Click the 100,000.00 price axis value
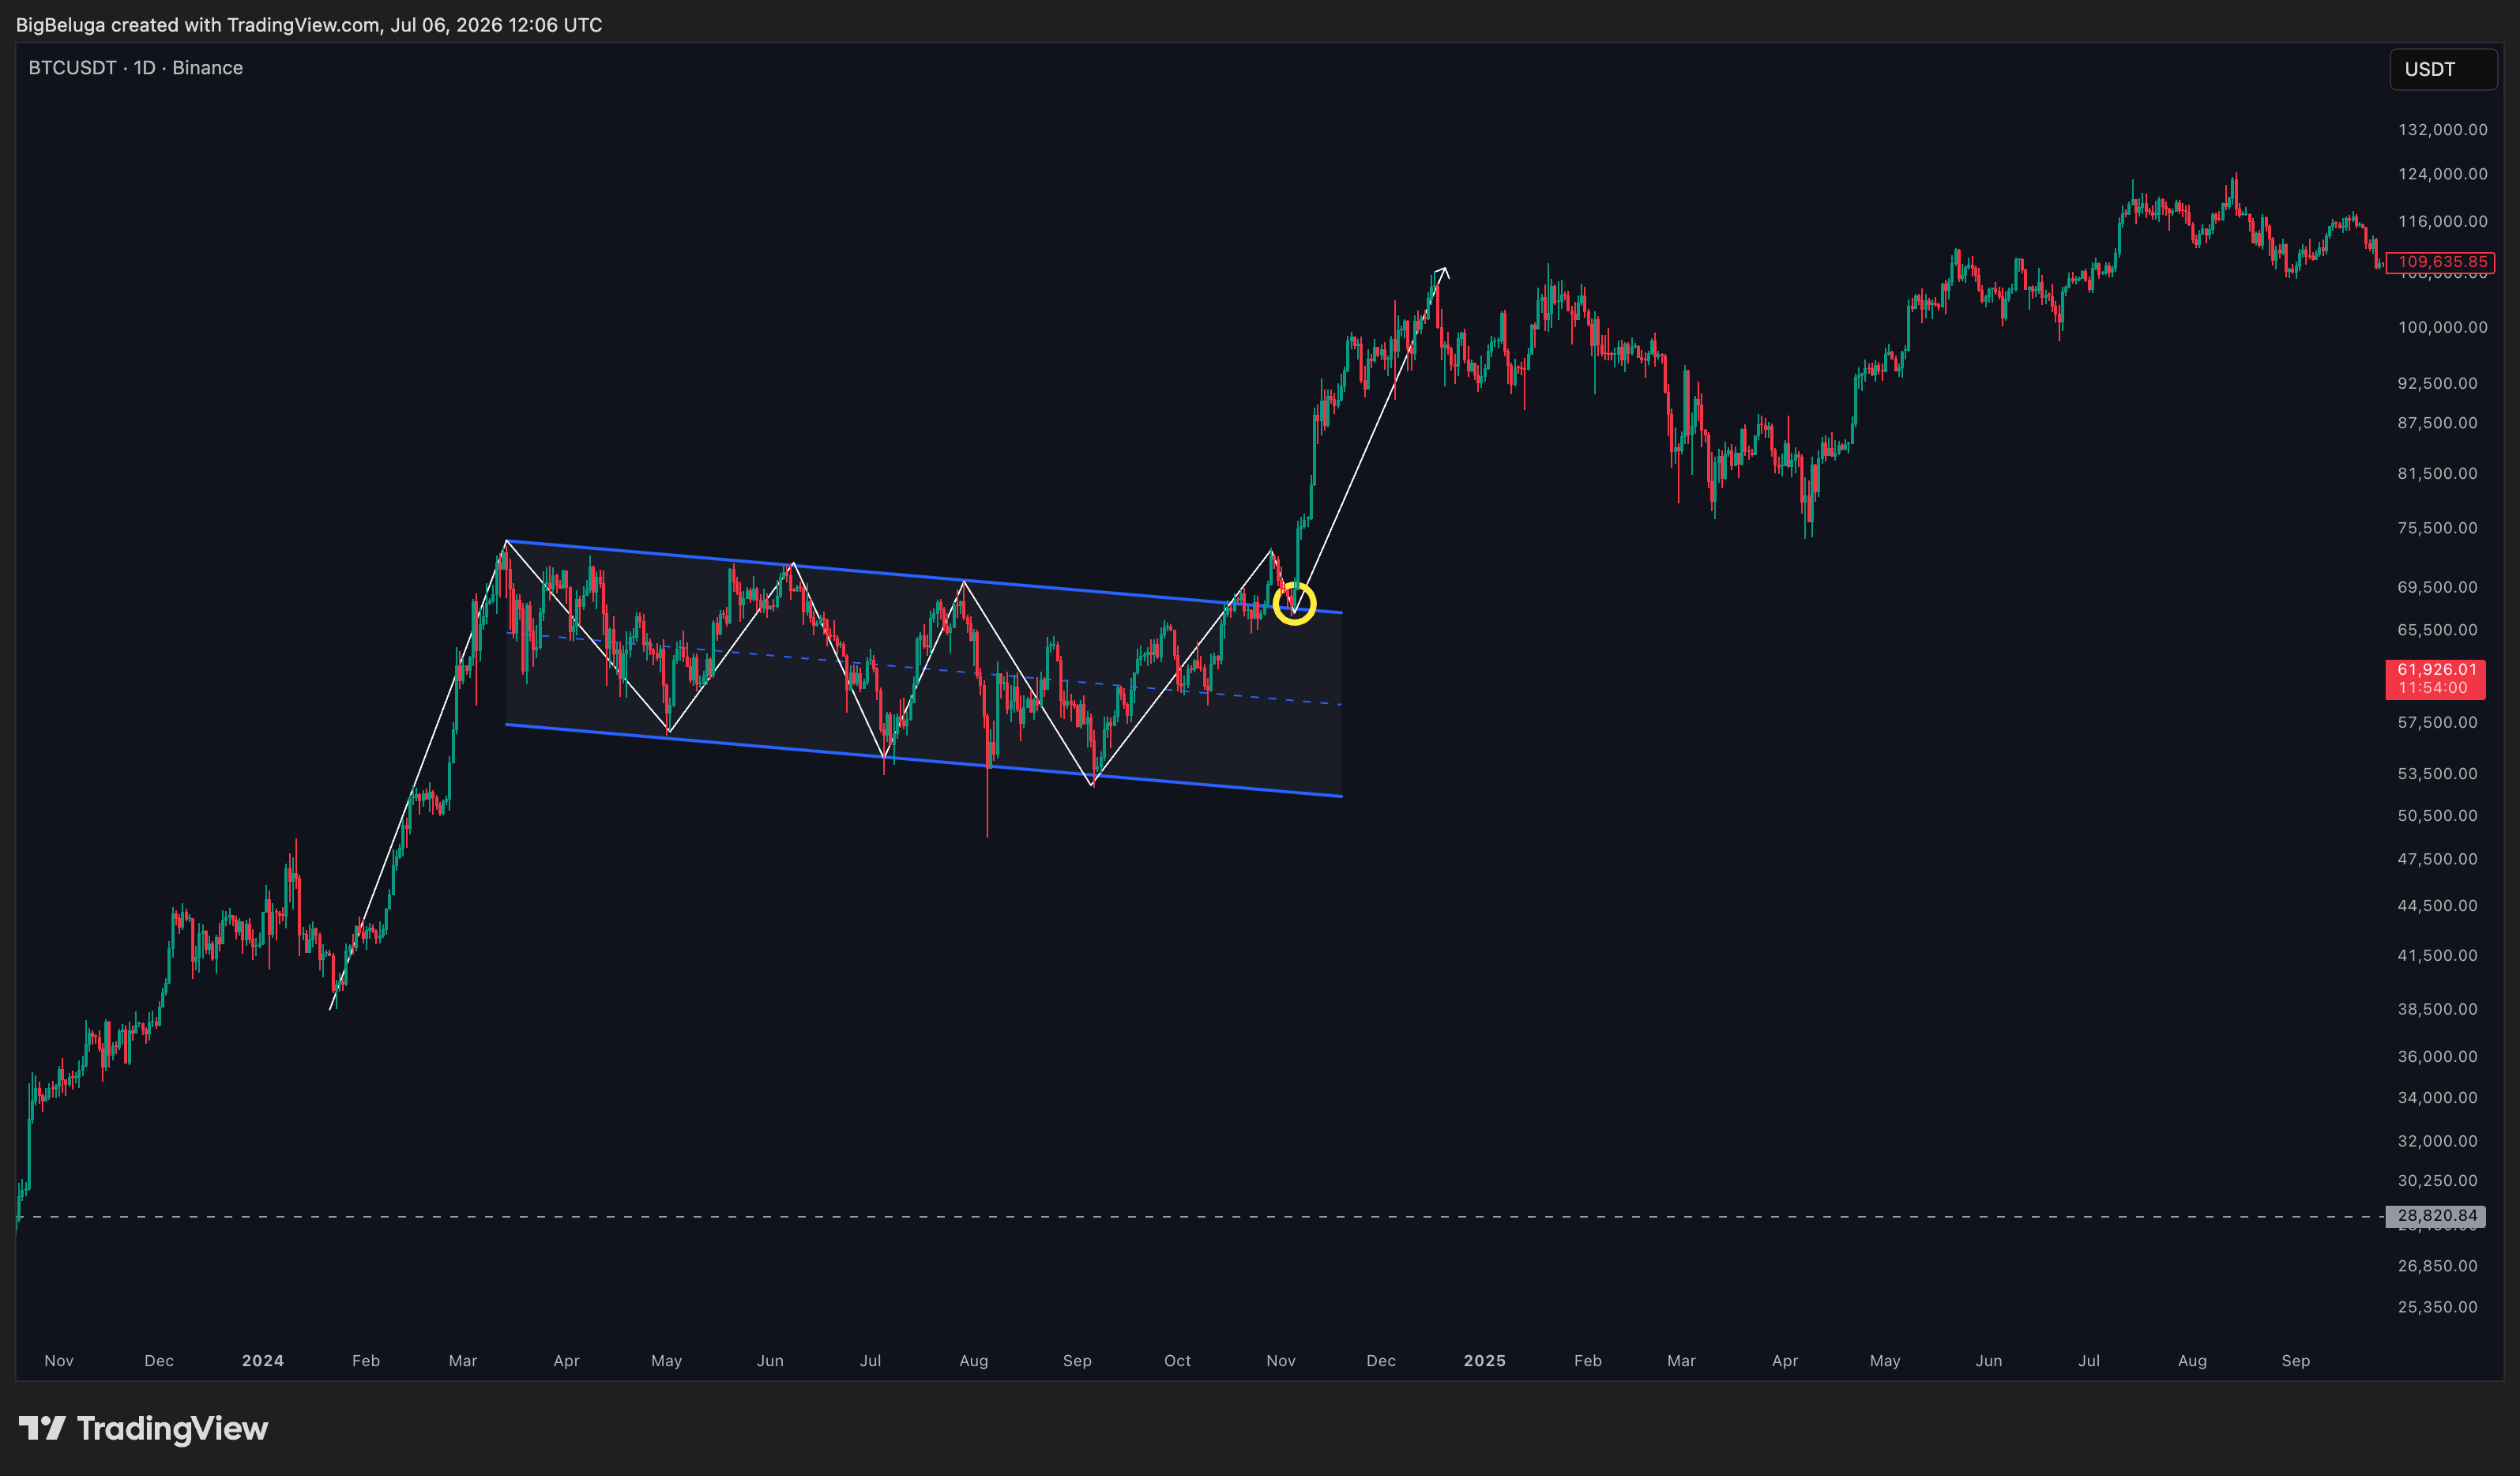 pyautogui.click(x=2442, y=328)
